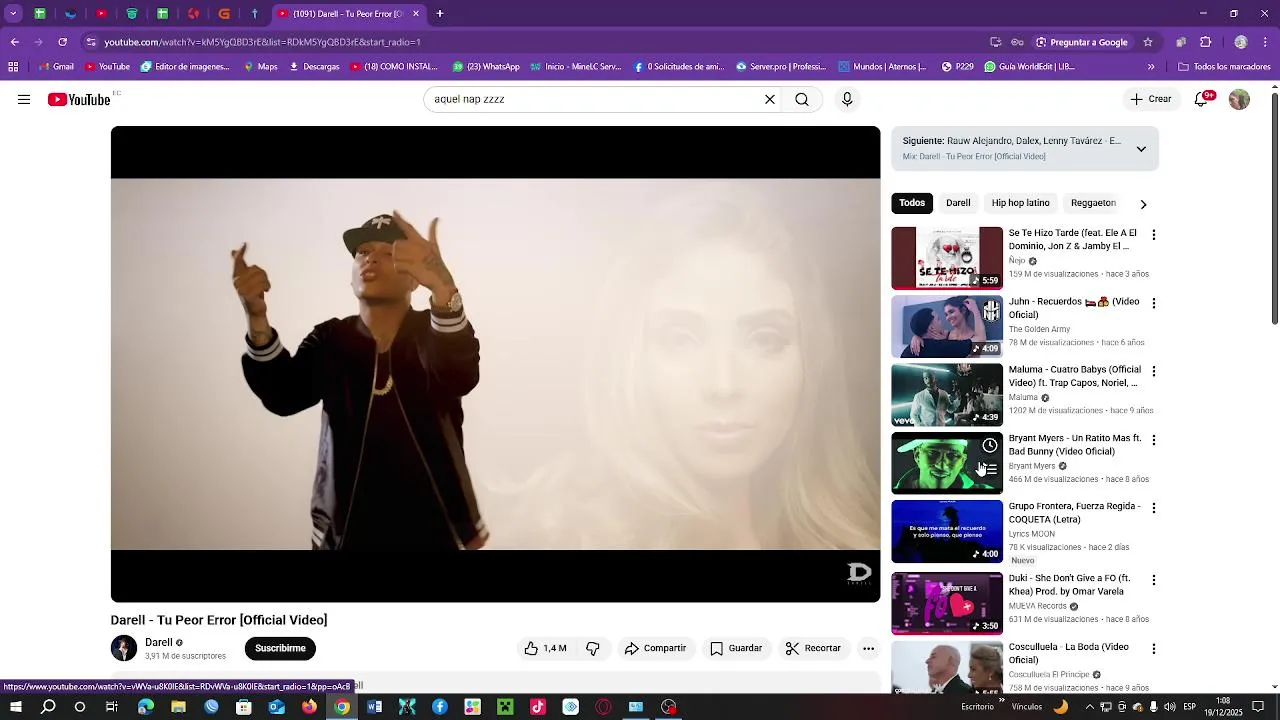1280x720 pixels.
Task: Click the page vertical scrollbar
Action: coord(1274,208)
